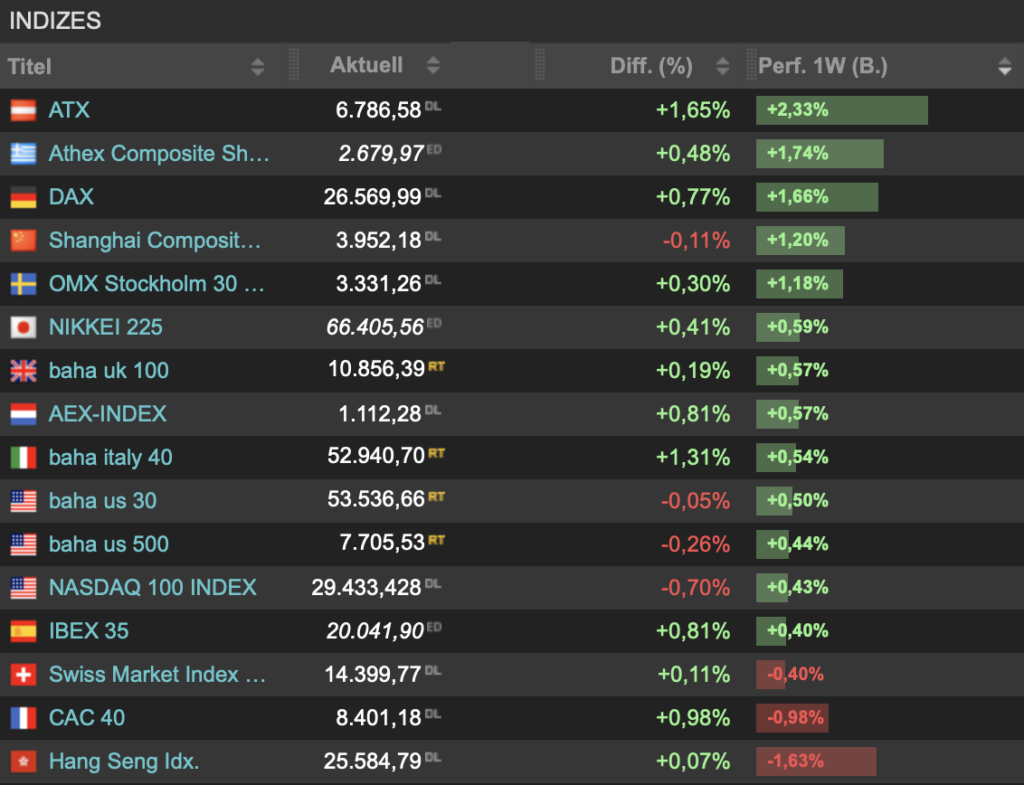The height and width of the screenshot is (785, 1024).
Task: Sort by Perf. 1W (B.) using its arrows
Action: pos(1005,66)
